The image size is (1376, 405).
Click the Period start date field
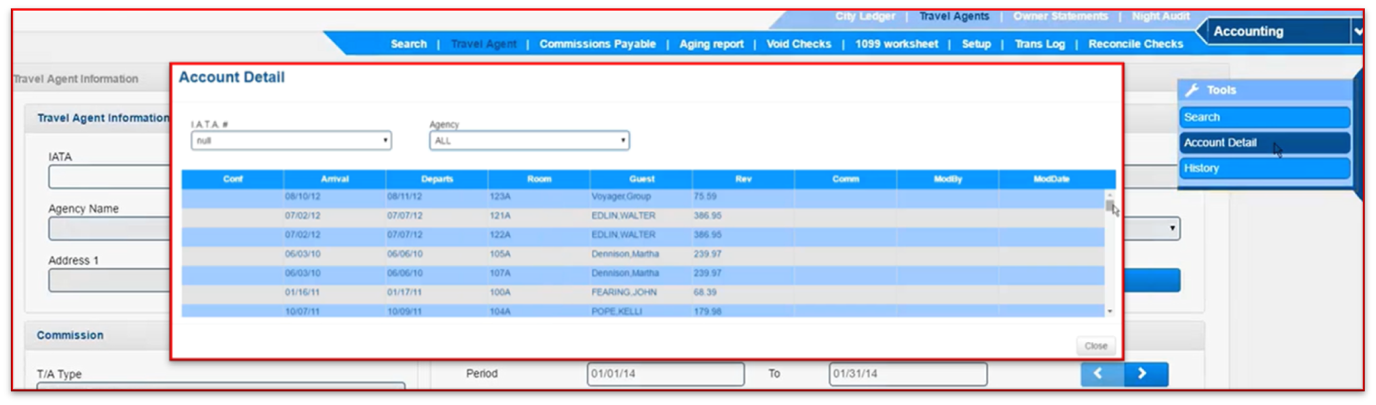(665, 374)
